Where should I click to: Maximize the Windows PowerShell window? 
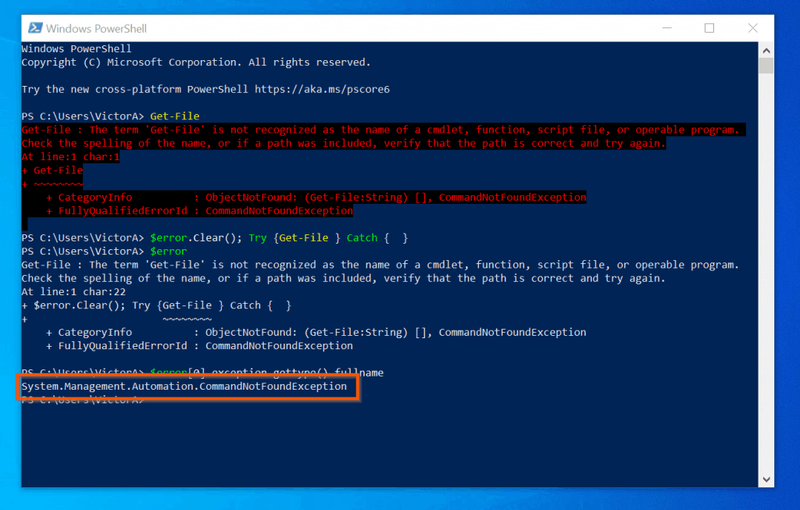tap(709, 28)
